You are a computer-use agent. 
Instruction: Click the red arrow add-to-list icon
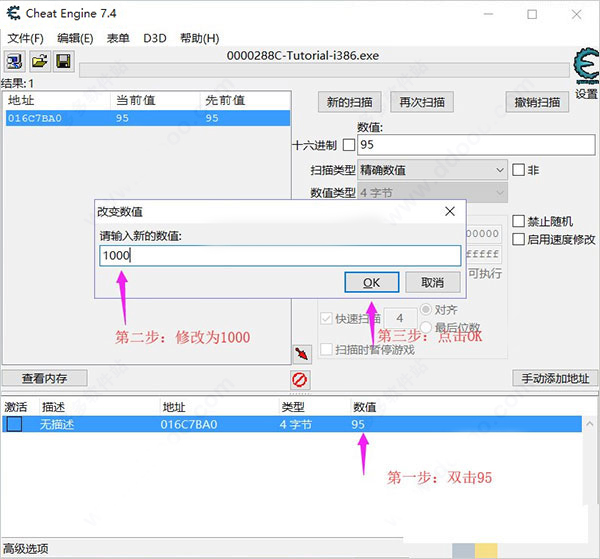[x=302, y=354]
